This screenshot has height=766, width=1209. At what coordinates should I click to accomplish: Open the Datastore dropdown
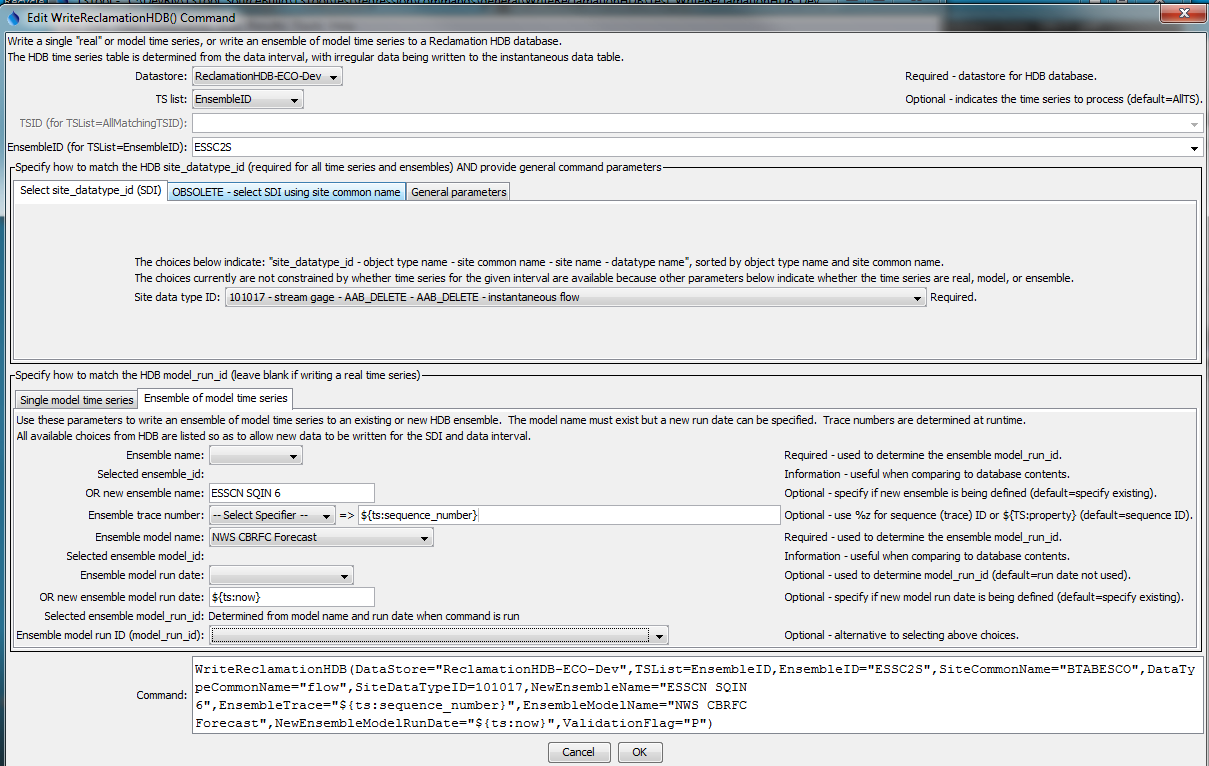click(x=331, y=76)
